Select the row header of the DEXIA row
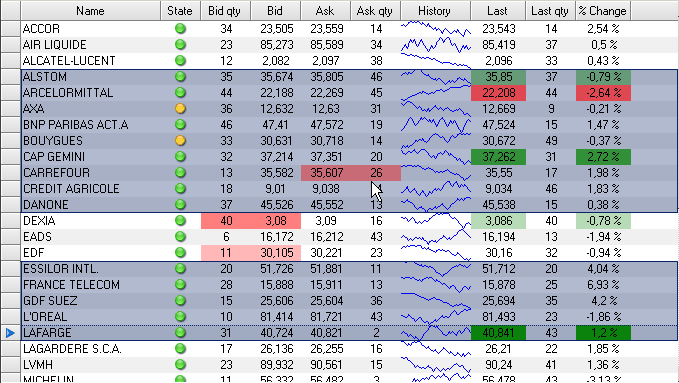Image resolution: width=679 pixels, height=383 pixels. click(x=10, y=221)
